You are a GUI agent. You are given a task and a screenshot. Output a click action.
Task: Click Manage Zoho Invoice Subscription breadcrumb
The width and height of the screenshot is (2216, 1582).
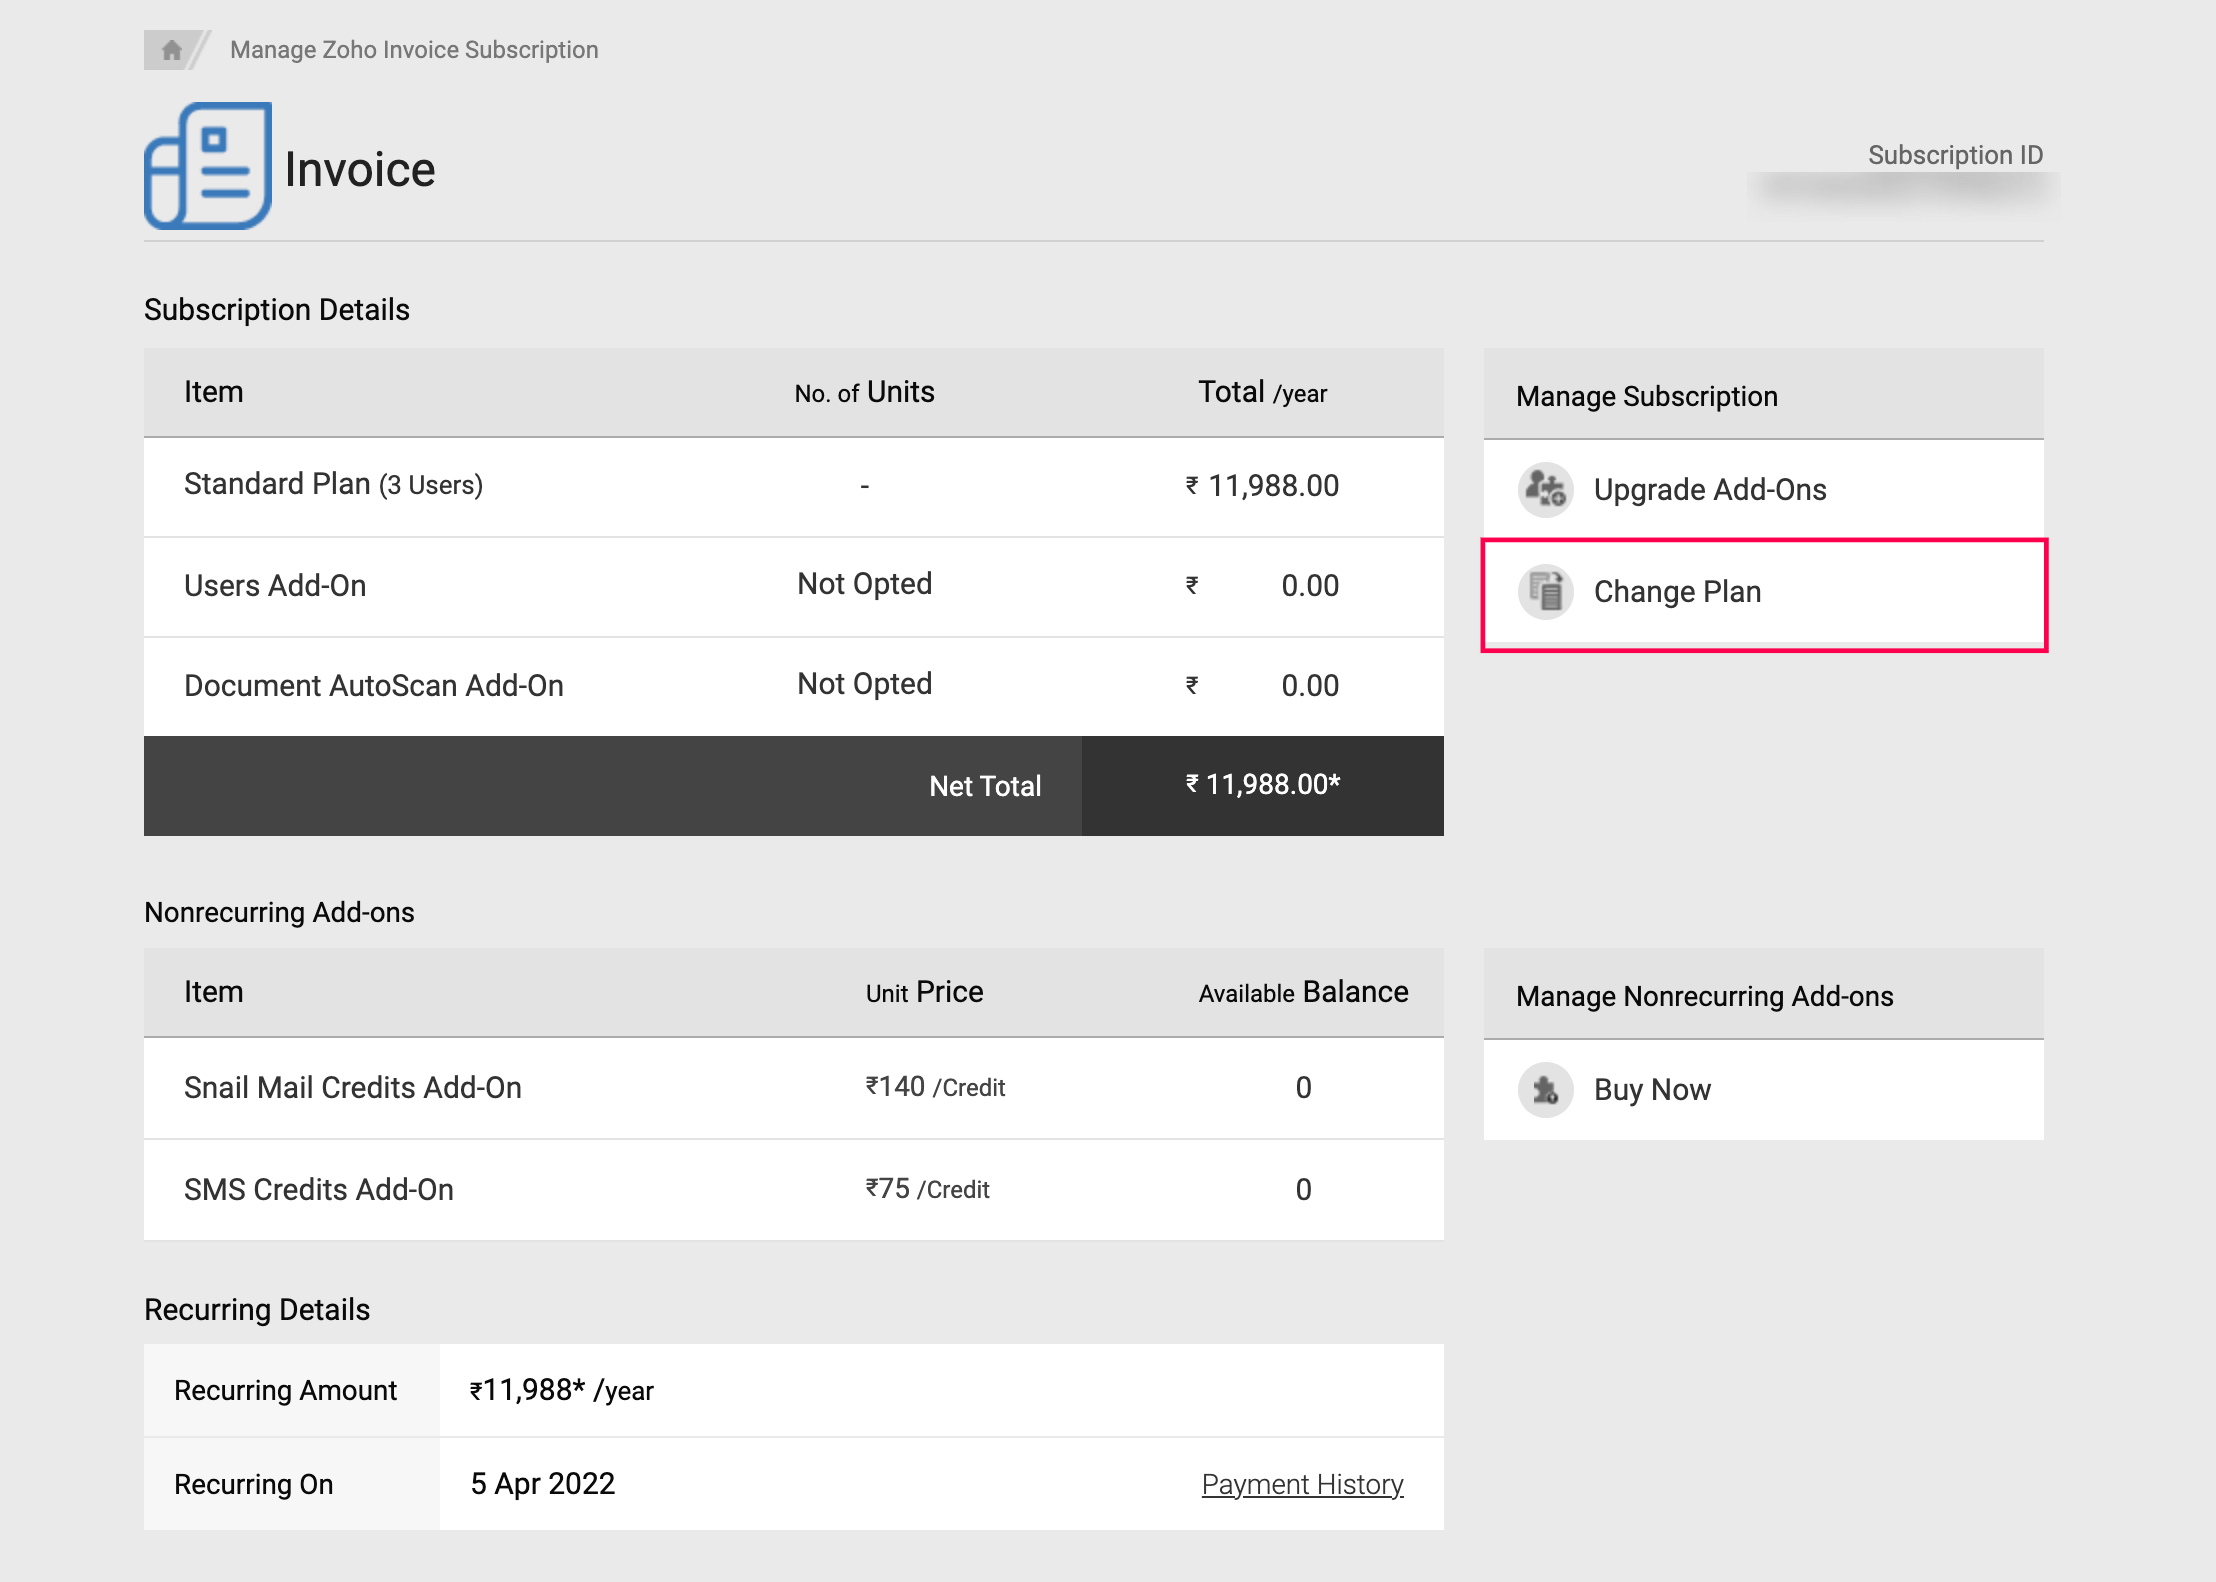coord(414,50)
